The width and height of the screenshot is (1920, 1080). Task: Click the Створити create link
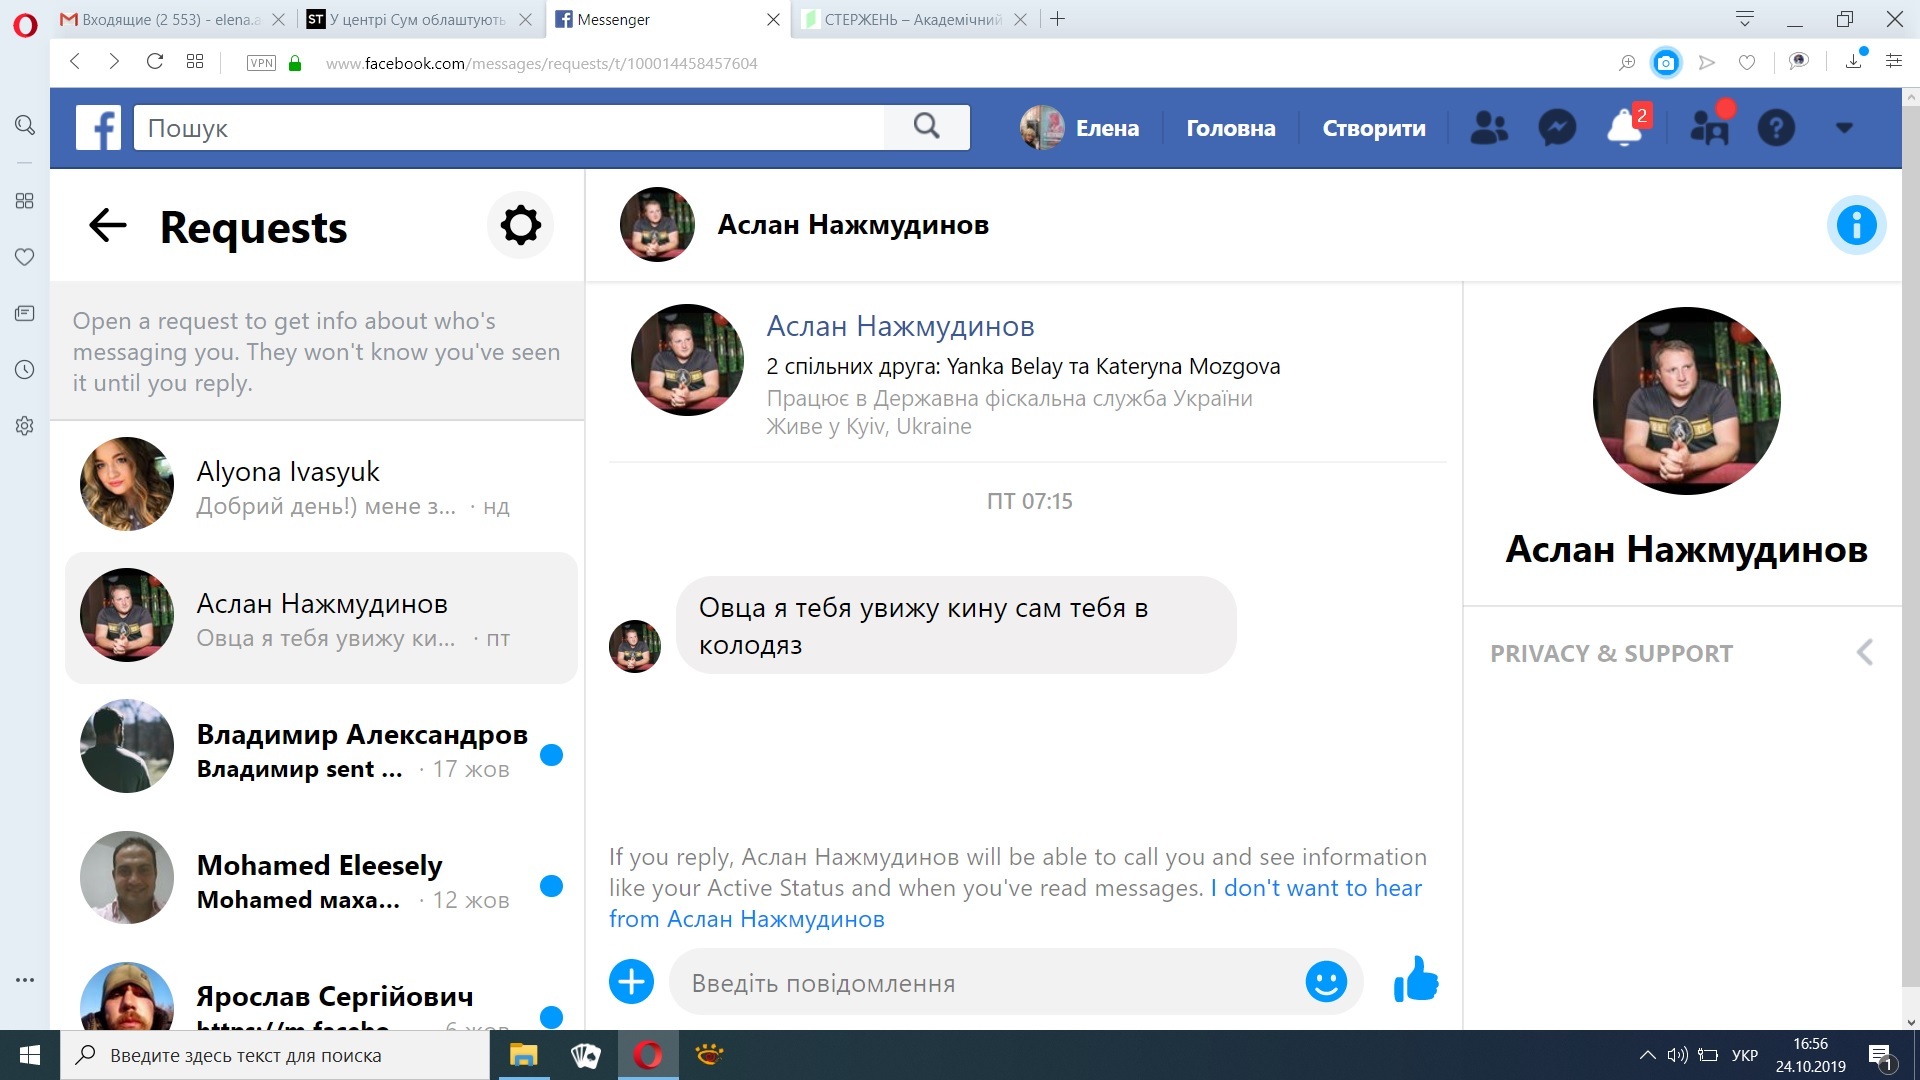coord(1374,128)
